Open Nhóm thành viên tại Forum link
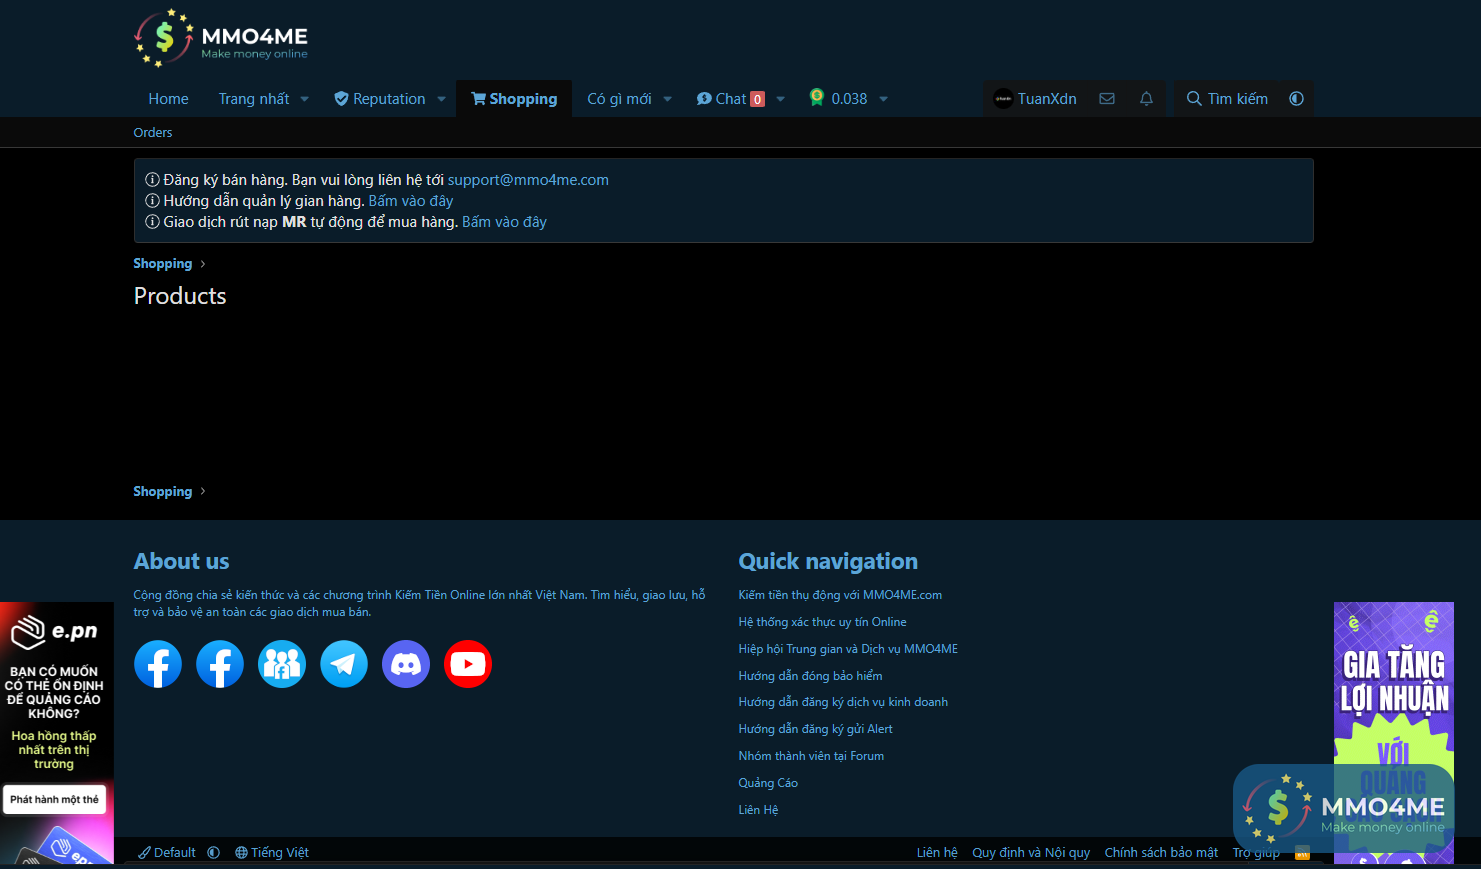The image size is (1481, 869). point(811,756)
